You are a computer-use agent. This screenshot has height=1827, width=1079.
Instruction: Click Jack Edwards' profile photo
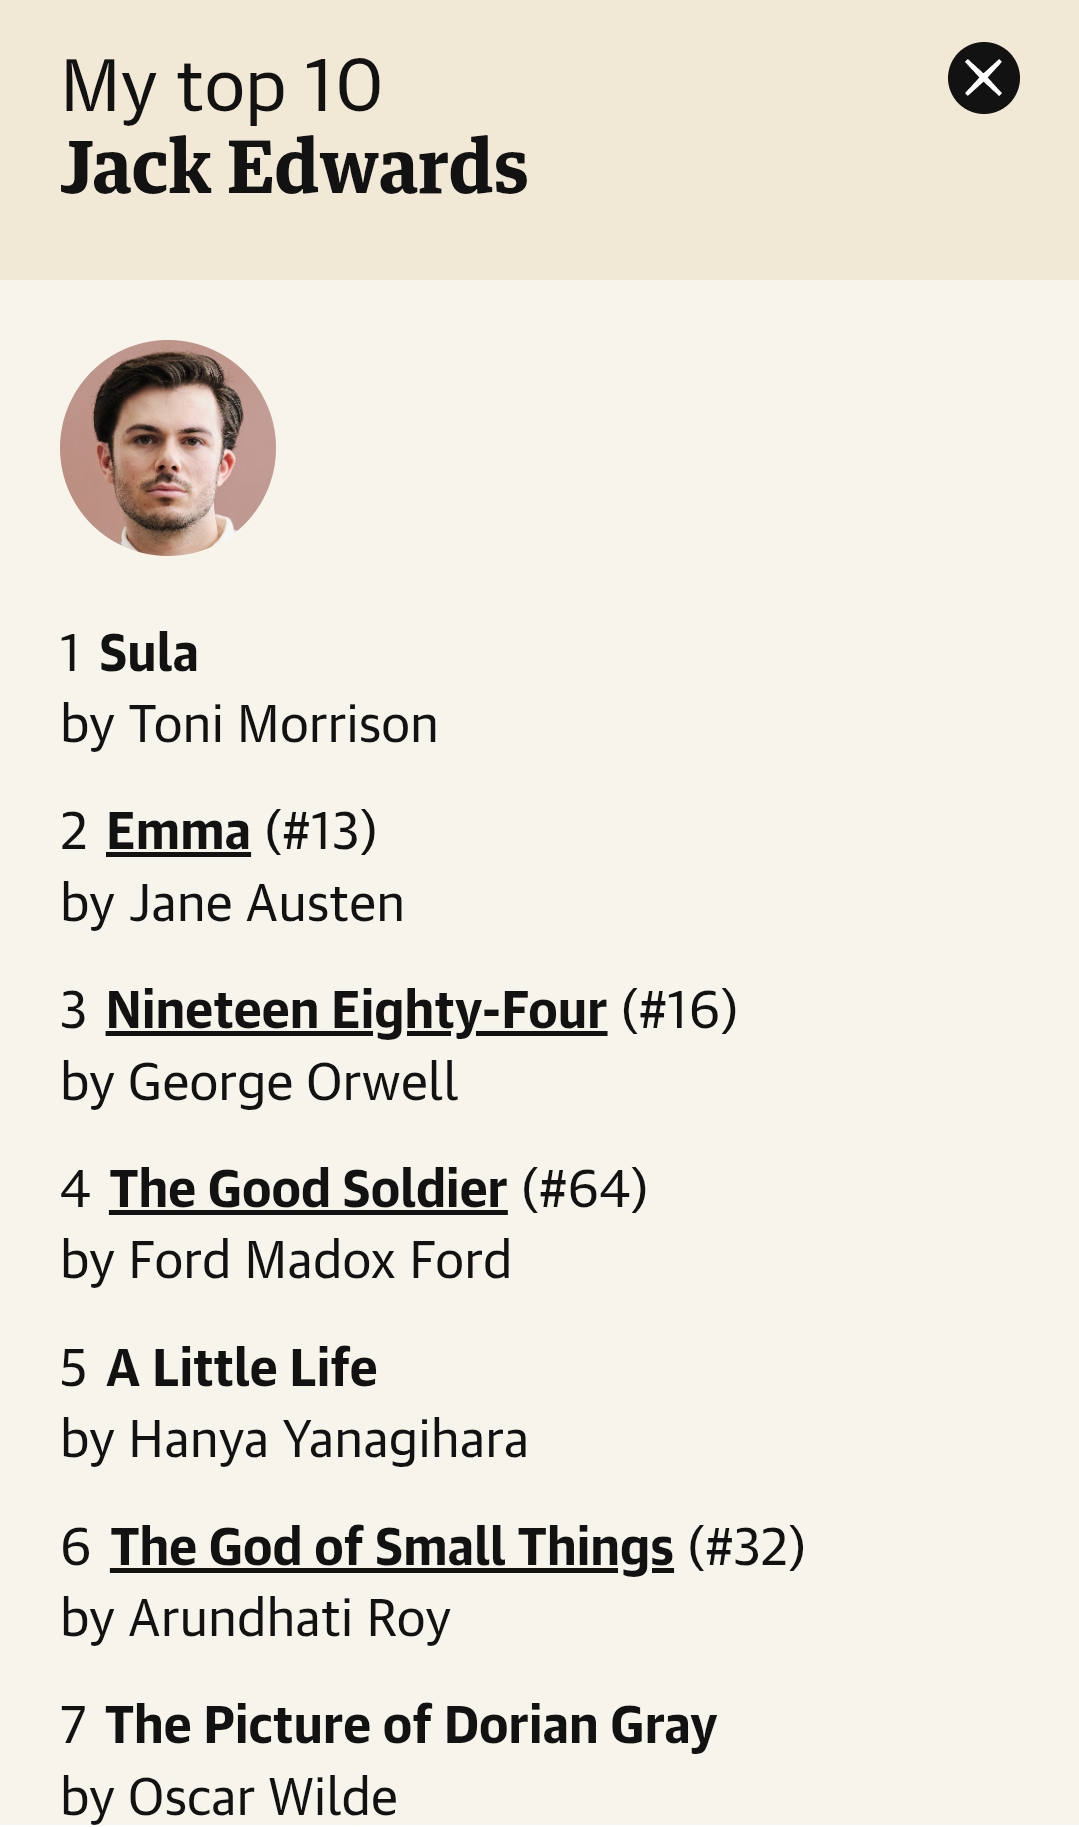(168, 448)
